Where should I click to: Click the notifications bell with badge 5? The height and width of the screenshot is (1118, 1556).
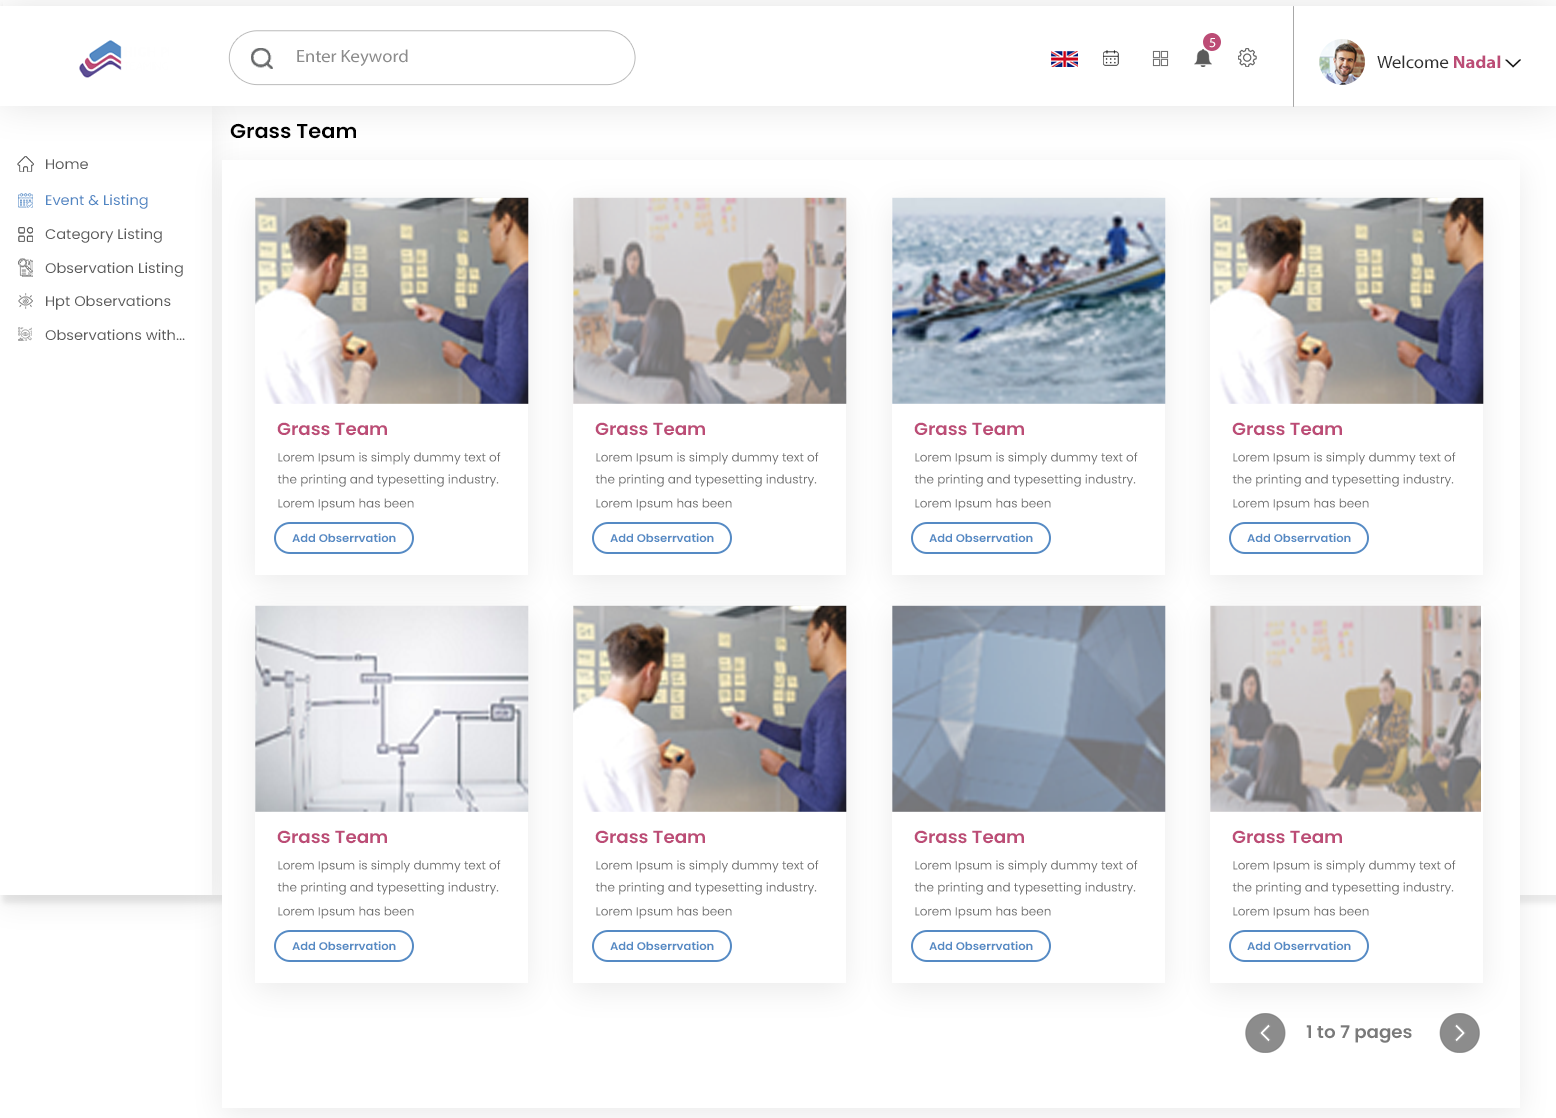[x=1202, y=58]
